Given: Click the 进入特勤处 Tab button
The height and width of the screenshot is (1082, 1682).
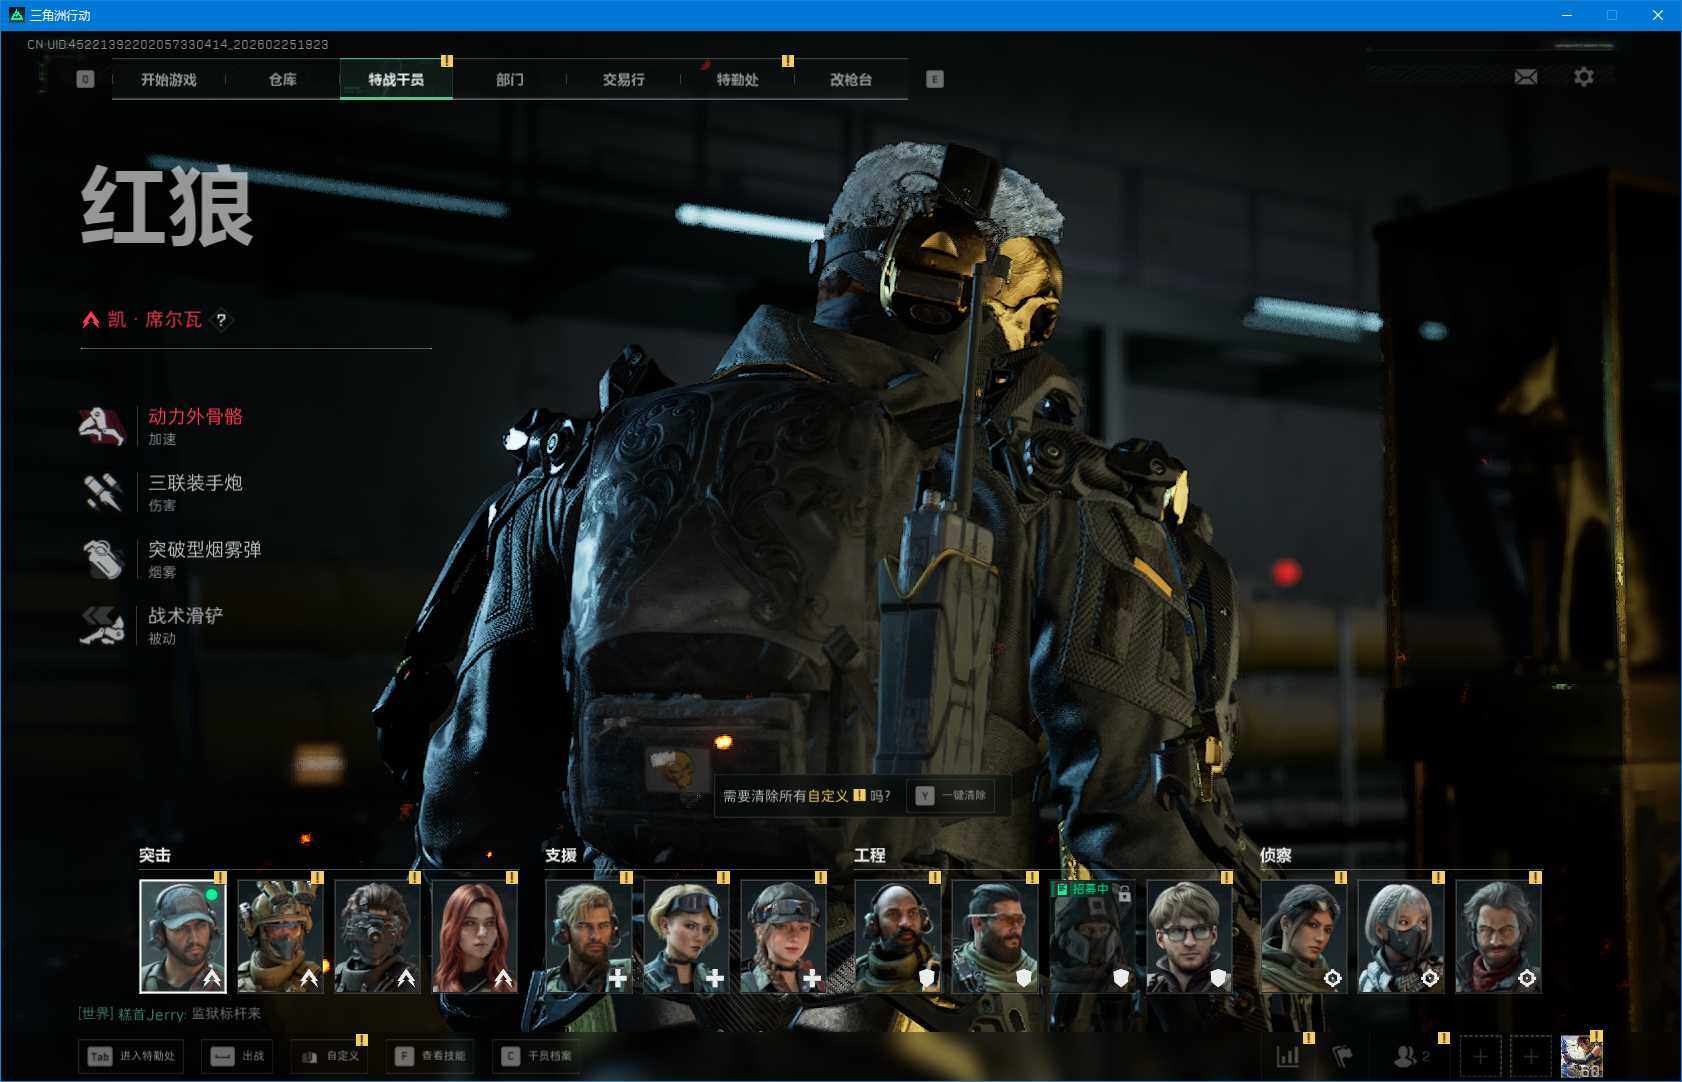Looking at the screenshot, I should (x=132, y=1056).
